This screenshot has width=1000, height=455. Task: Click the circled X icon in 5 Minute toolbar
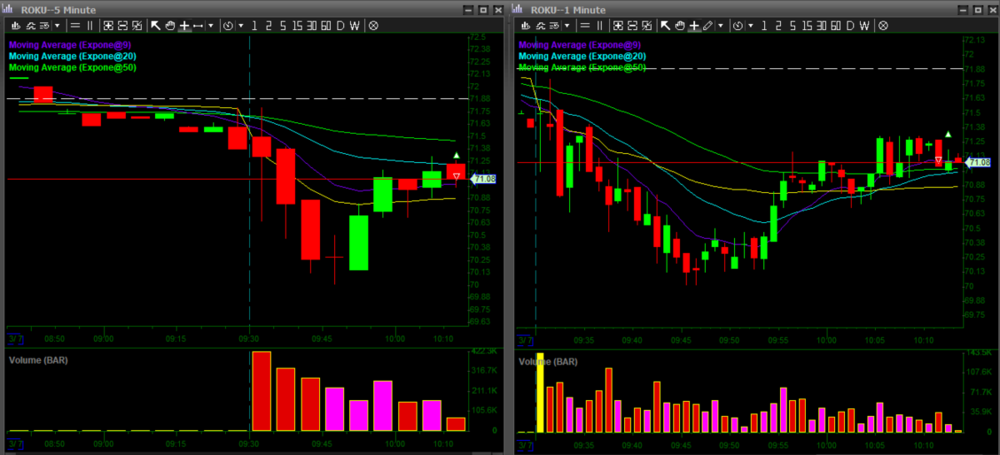(373, 25)
